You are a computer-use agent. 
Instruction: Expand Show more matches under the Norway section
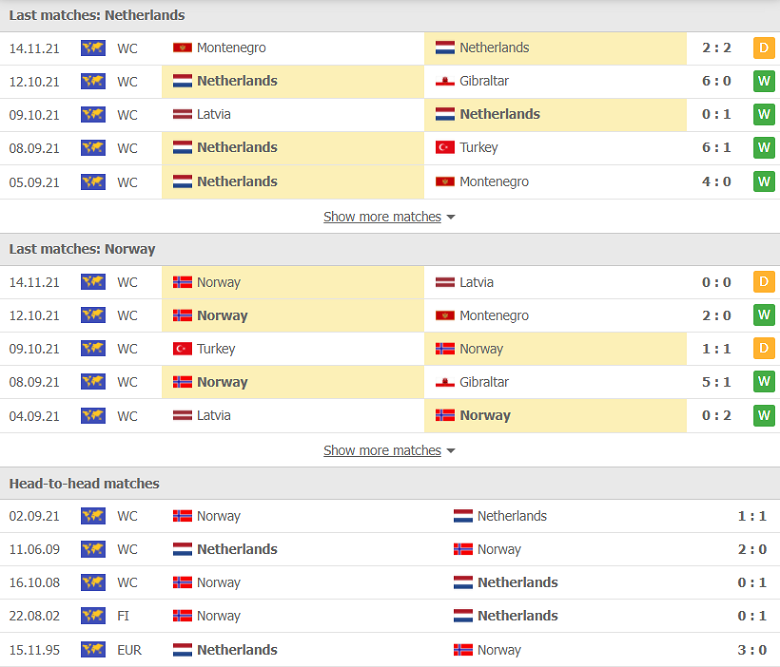pos(382,451)
